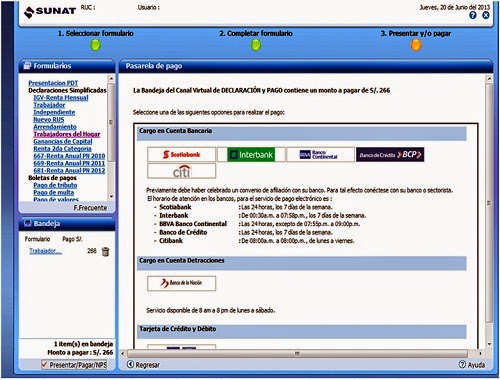
Task: Open Renta 2da Categoria form
Action: click(x=62, y=149)
